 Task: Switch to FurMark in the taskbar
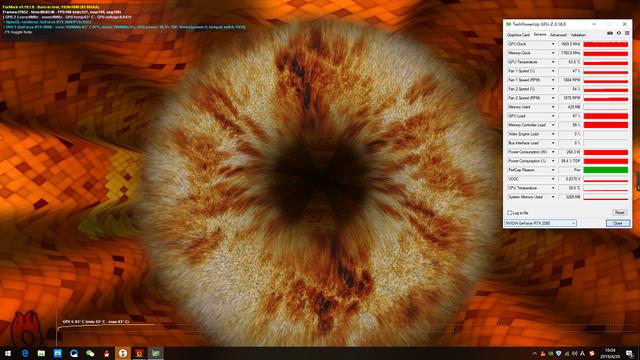tap(139, 353)
